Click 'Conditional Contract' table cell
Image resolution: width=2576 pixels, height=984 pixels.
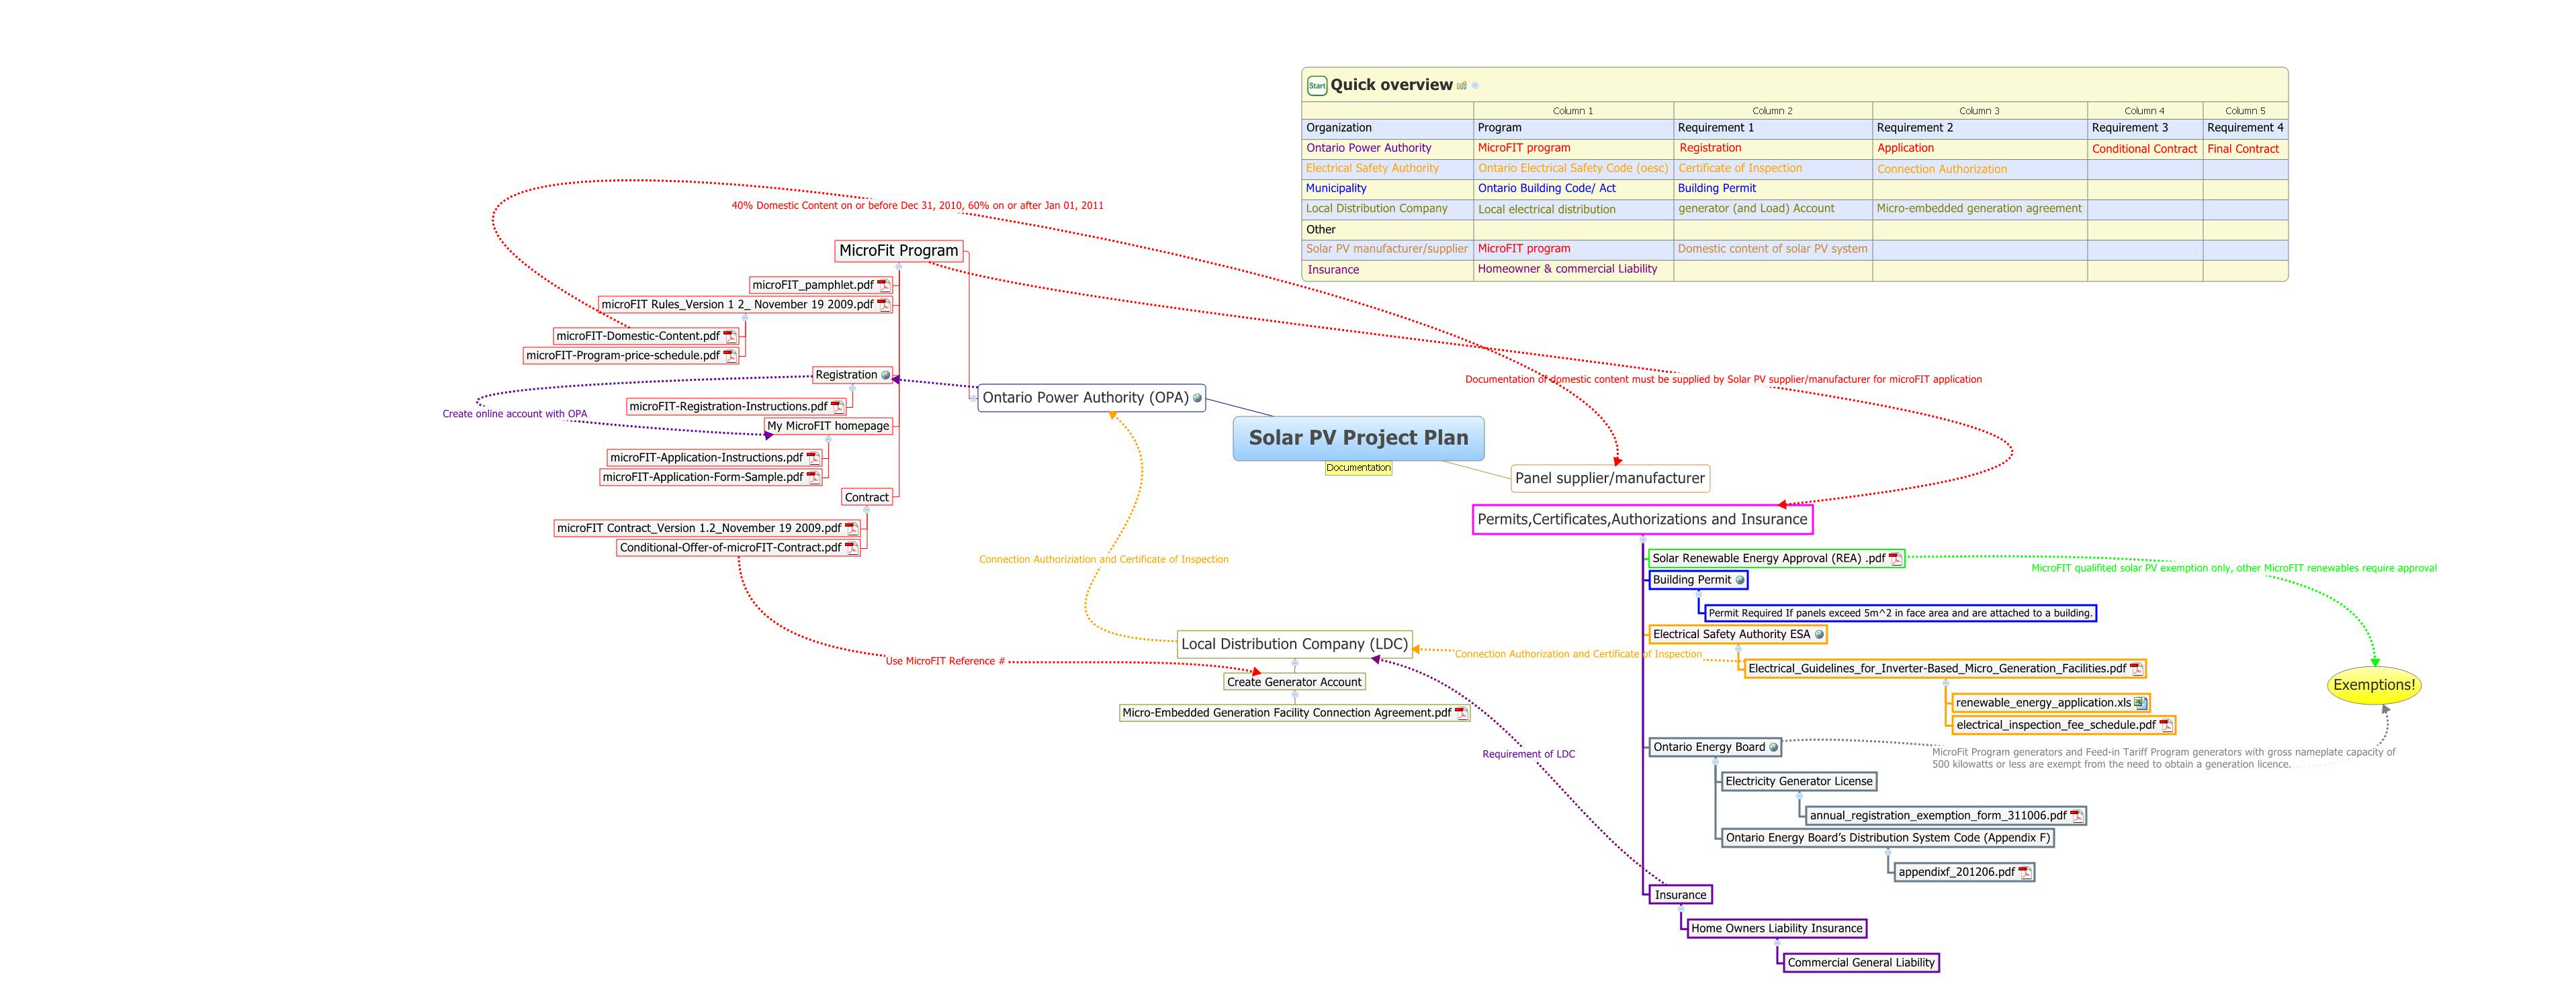(x=2144, y=149)
